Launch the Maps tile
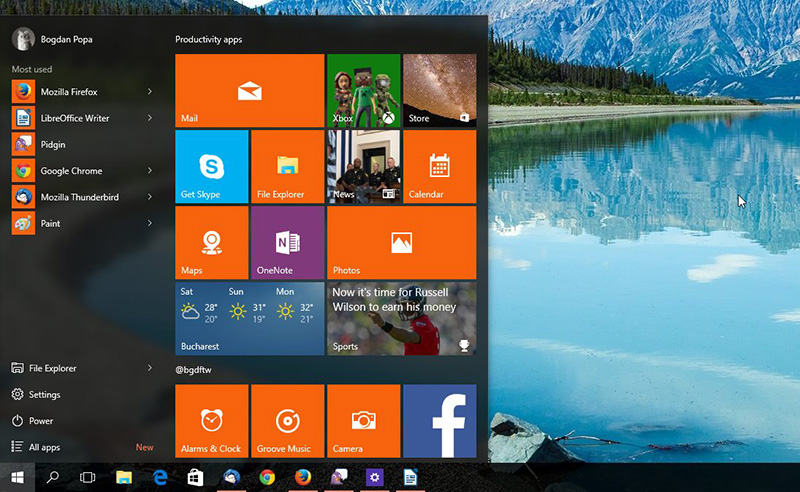800x492 pixels. pyautogui.click(x=212, y=242)
